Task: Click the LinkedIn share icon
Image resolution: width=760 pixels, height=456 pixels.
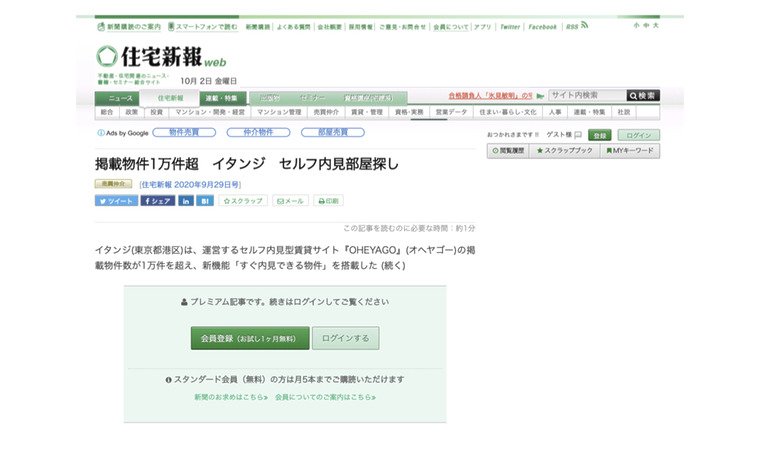Action: click(x=186, y=201)
